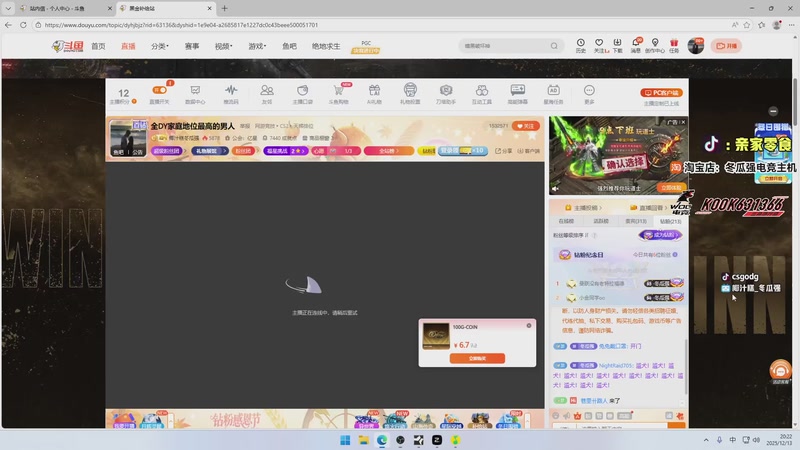Open the 创作中心 icon in header
800x450 pixels.
(x=655, y=43)
